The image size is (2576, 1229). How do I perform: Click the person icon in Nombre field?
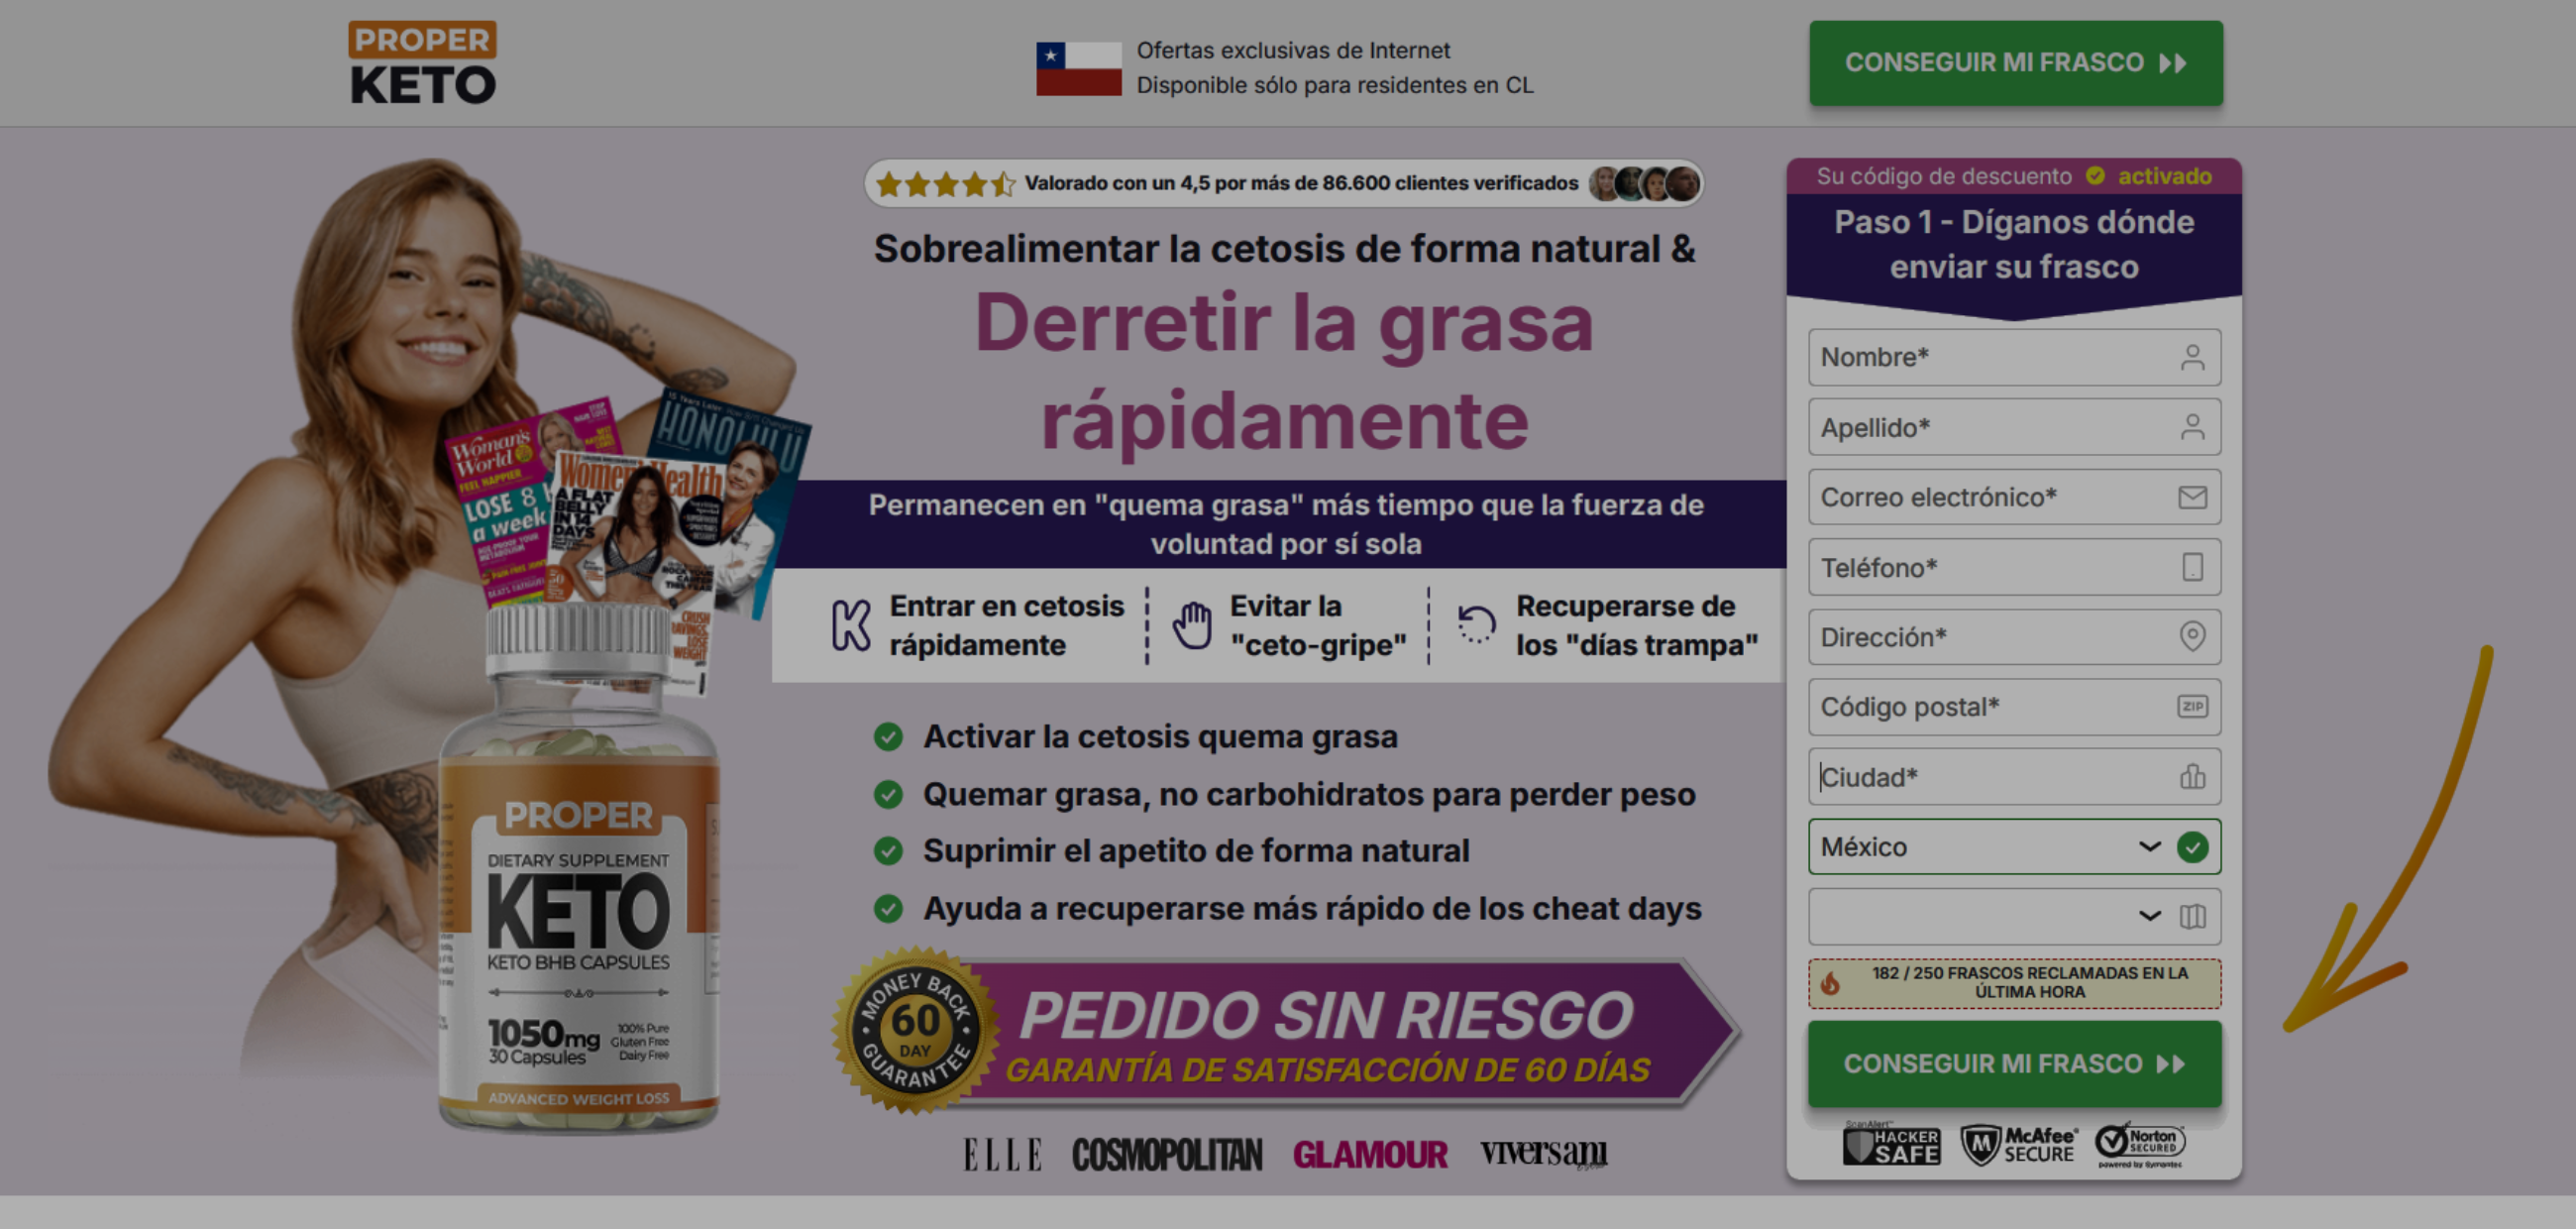[x=2192, y=357]
